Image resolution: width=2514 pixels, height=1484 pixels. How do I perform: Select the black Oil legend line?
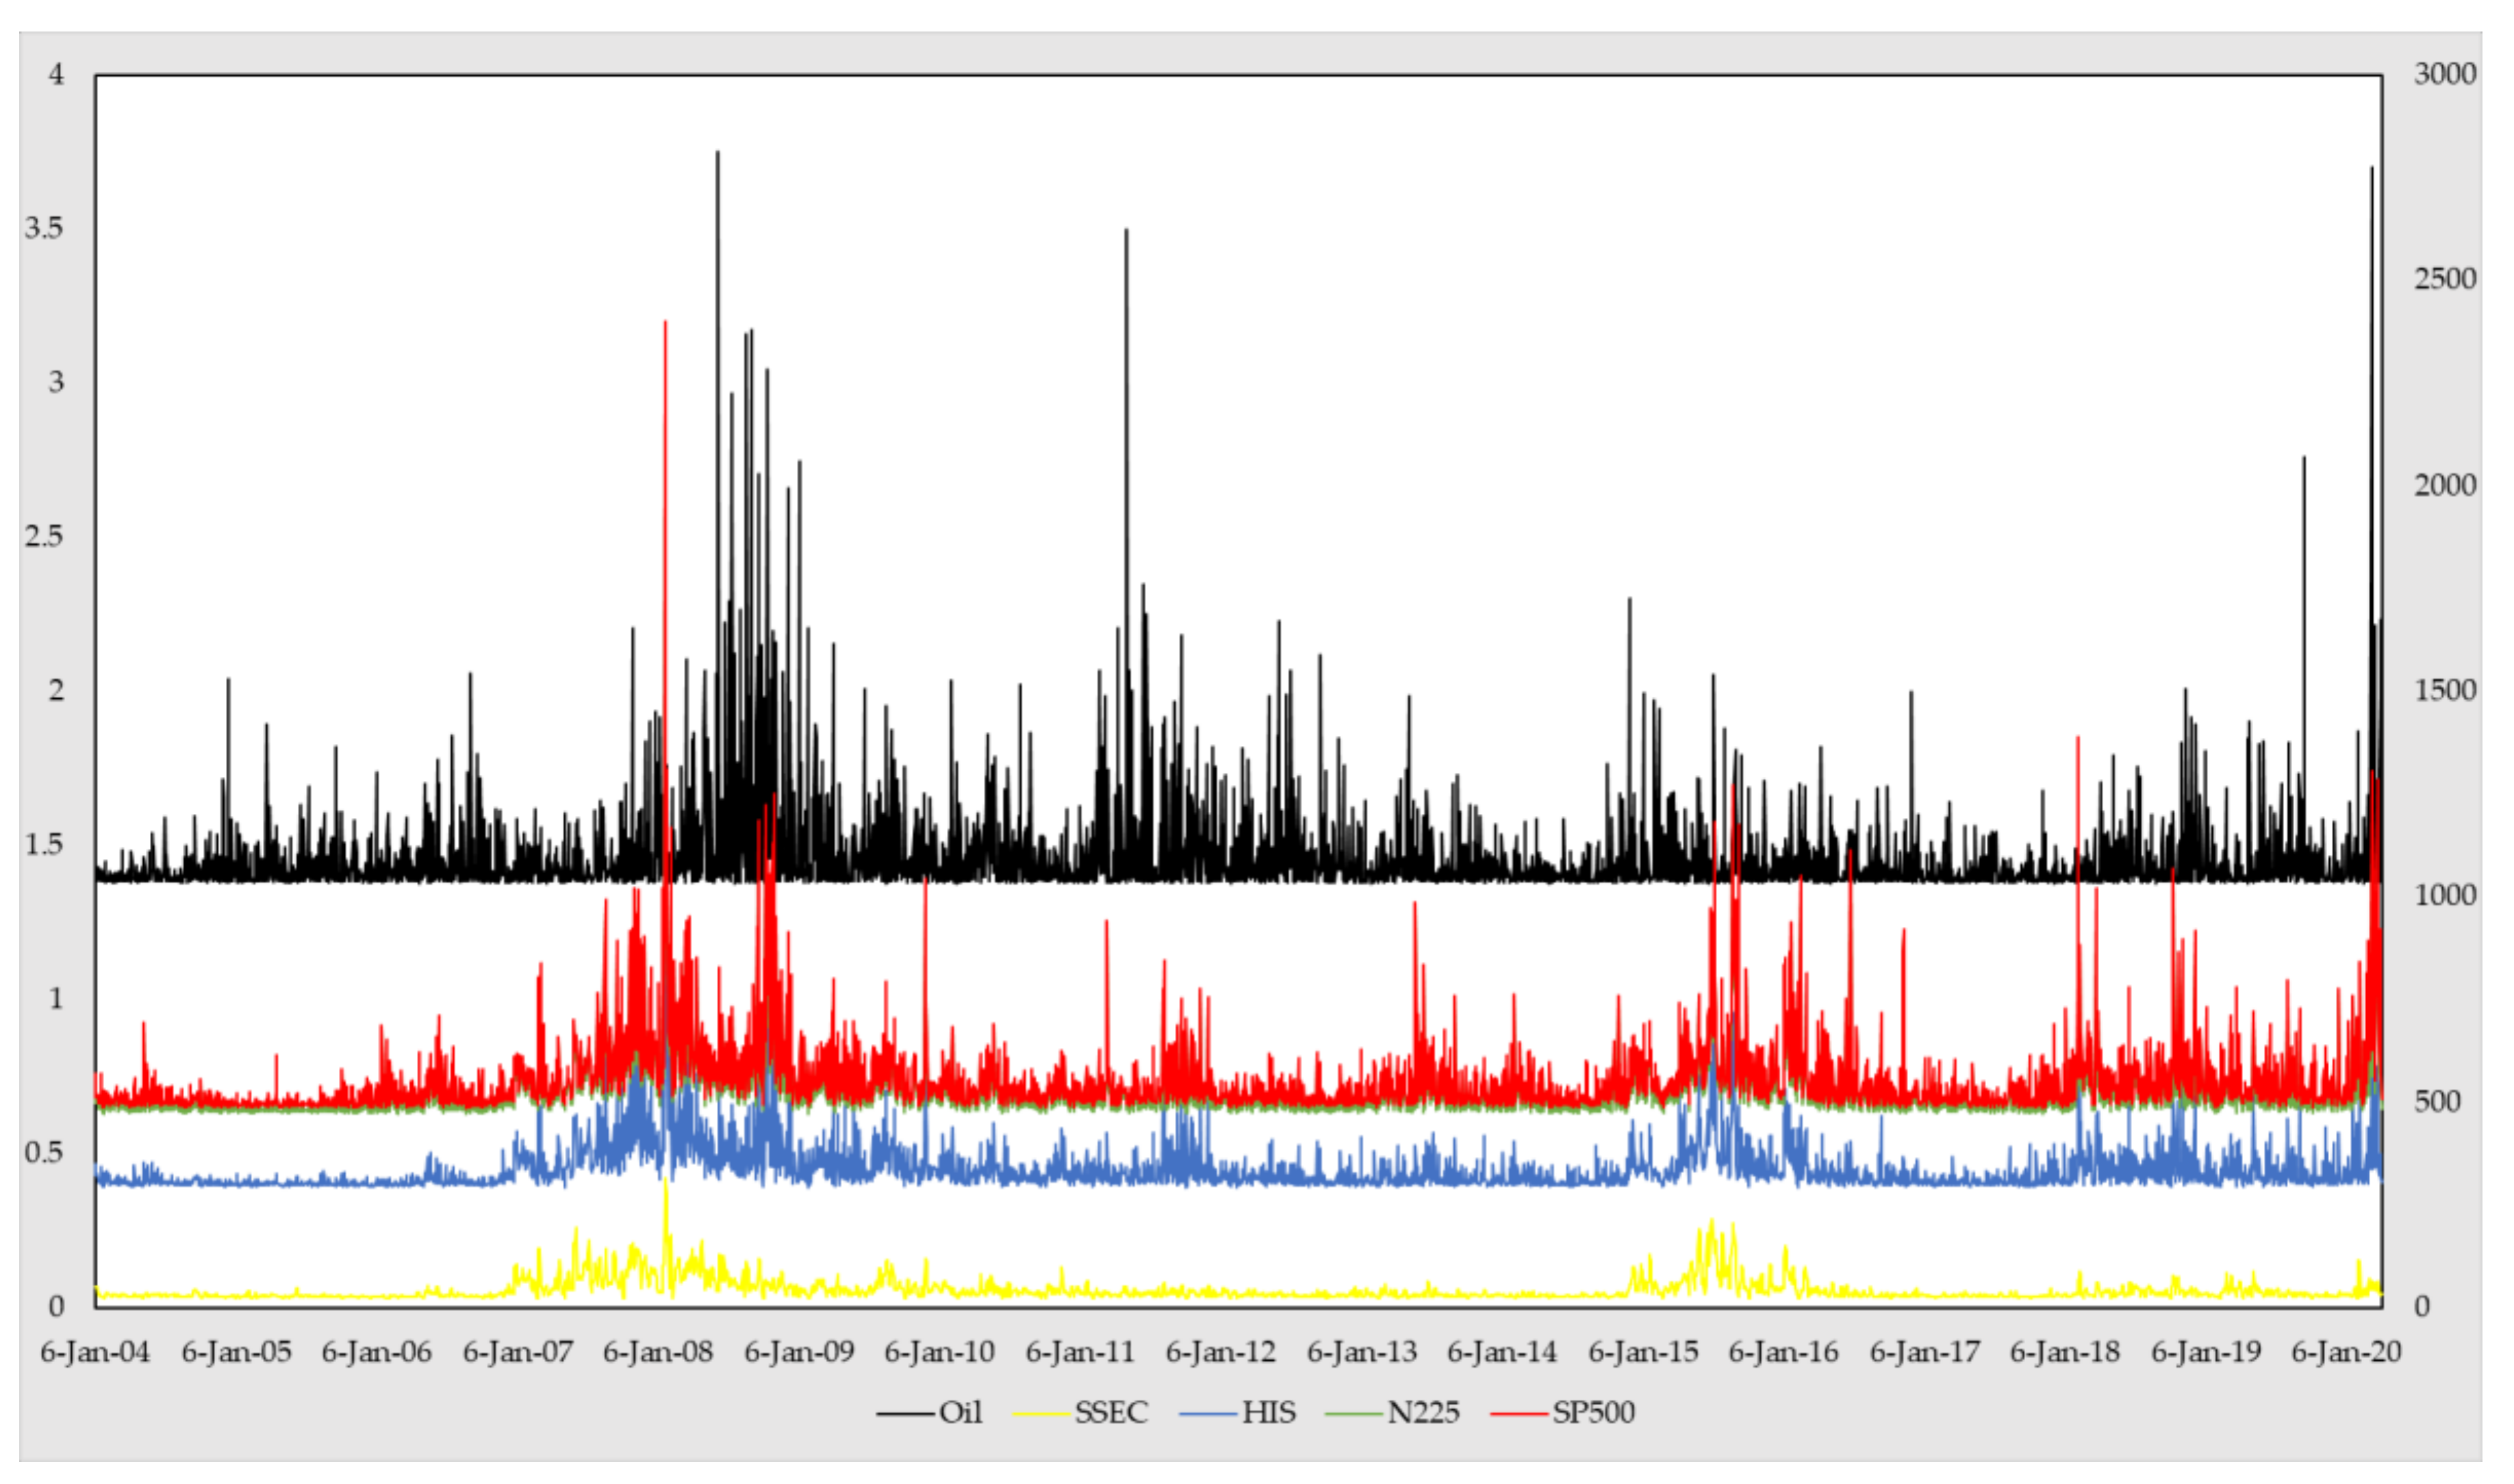905,1413
